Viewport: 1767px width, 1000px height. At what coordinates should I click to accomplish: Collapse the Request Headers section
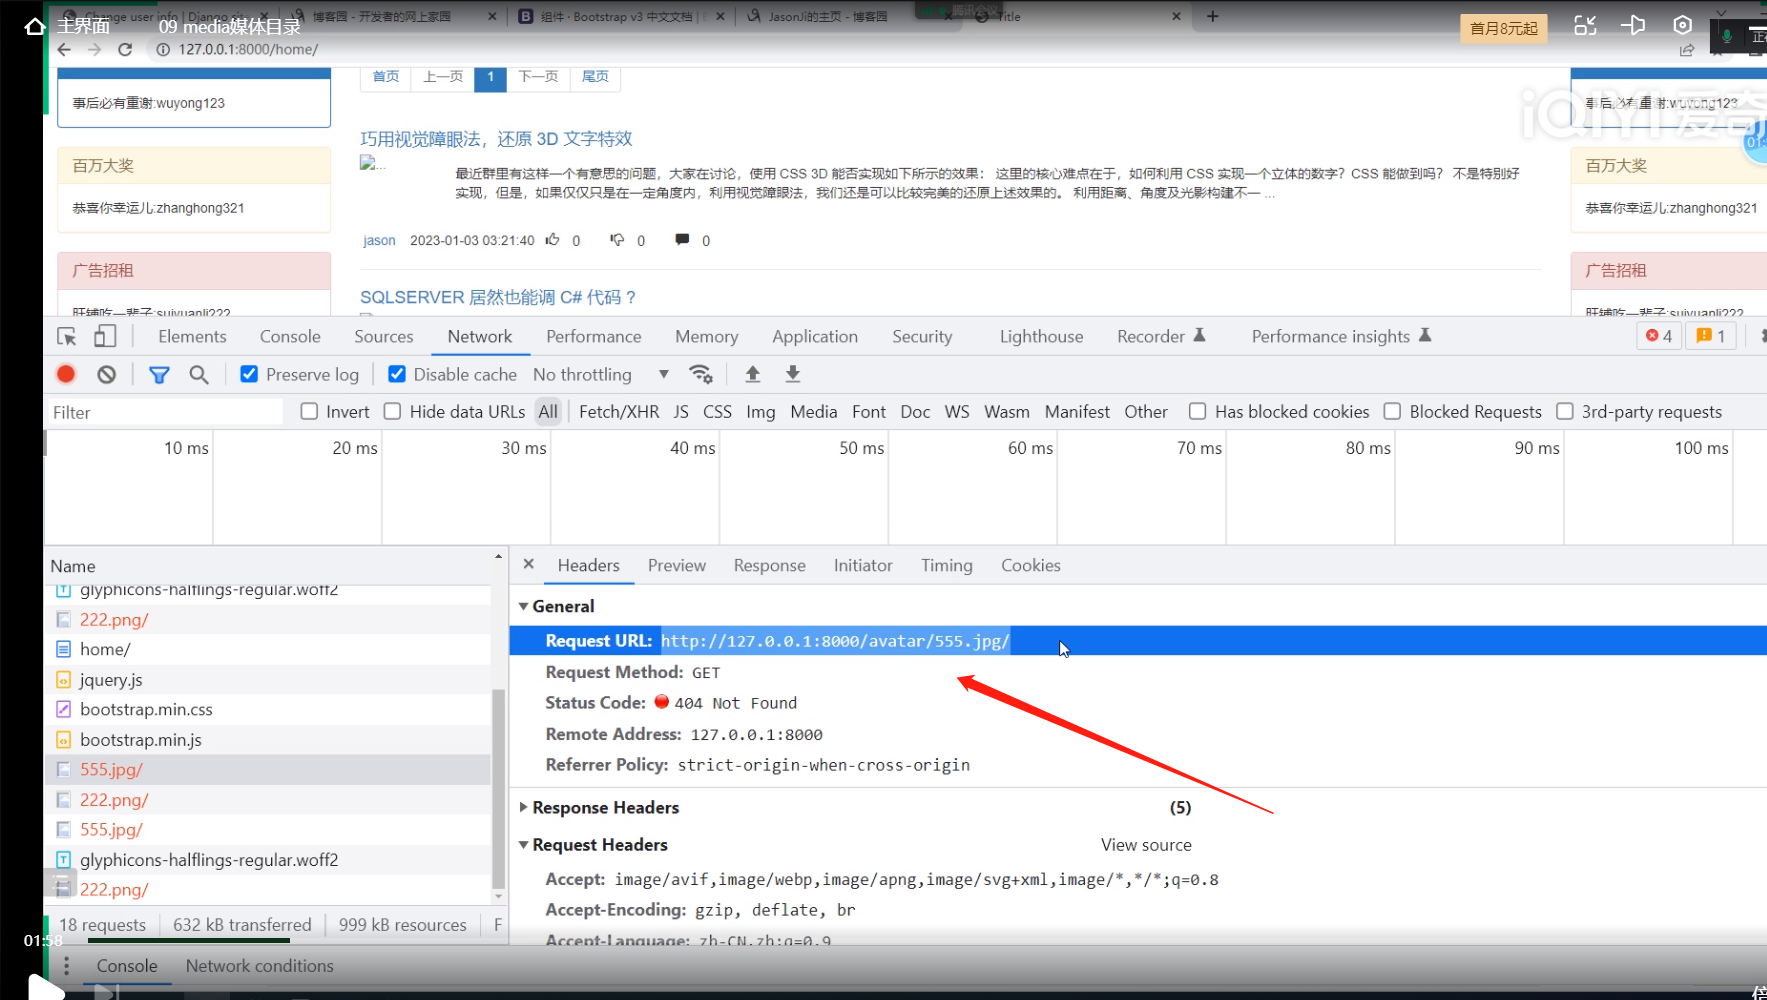pos(523,845)
